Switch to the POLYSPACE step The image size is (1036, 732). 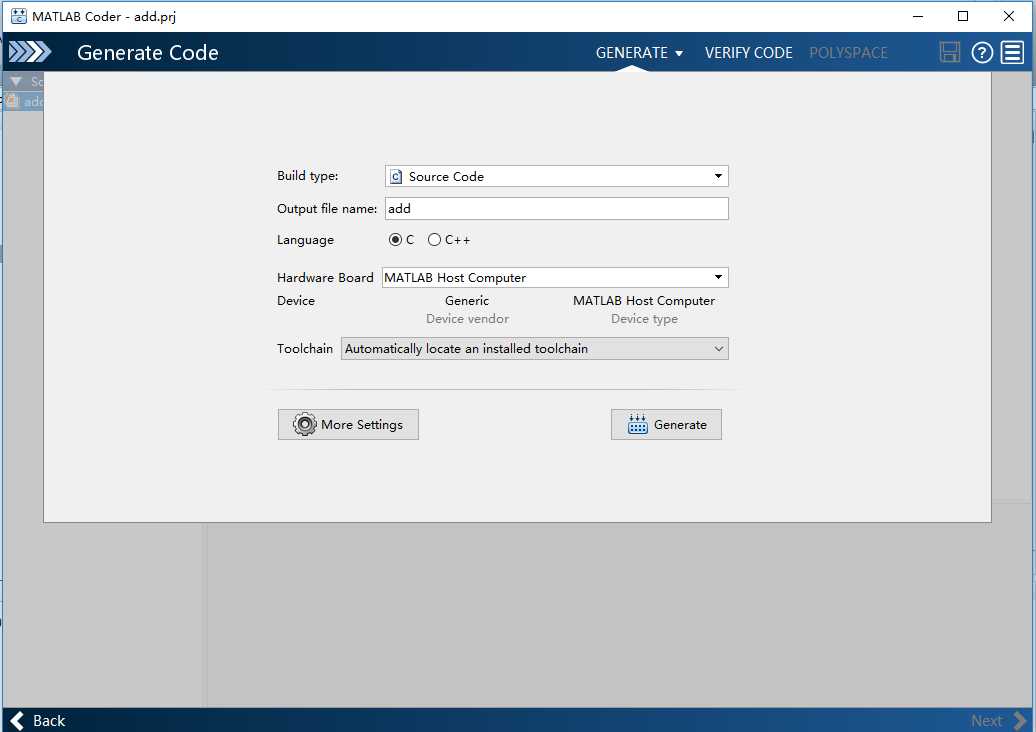848,53
